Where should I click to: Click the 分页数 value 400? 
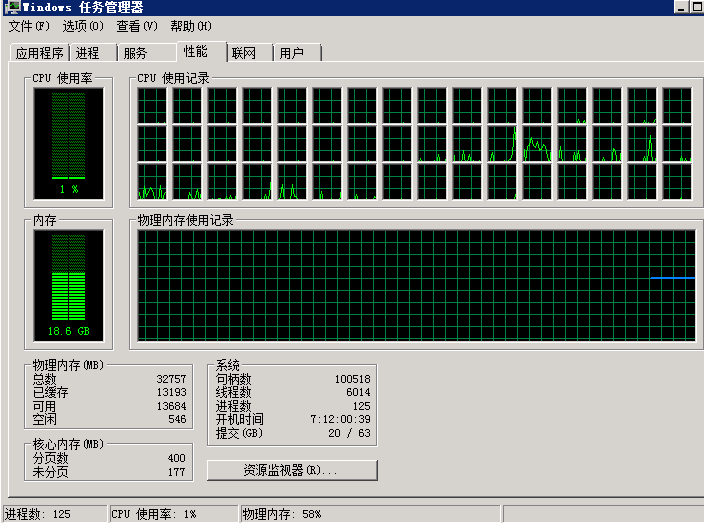(176, 458)
